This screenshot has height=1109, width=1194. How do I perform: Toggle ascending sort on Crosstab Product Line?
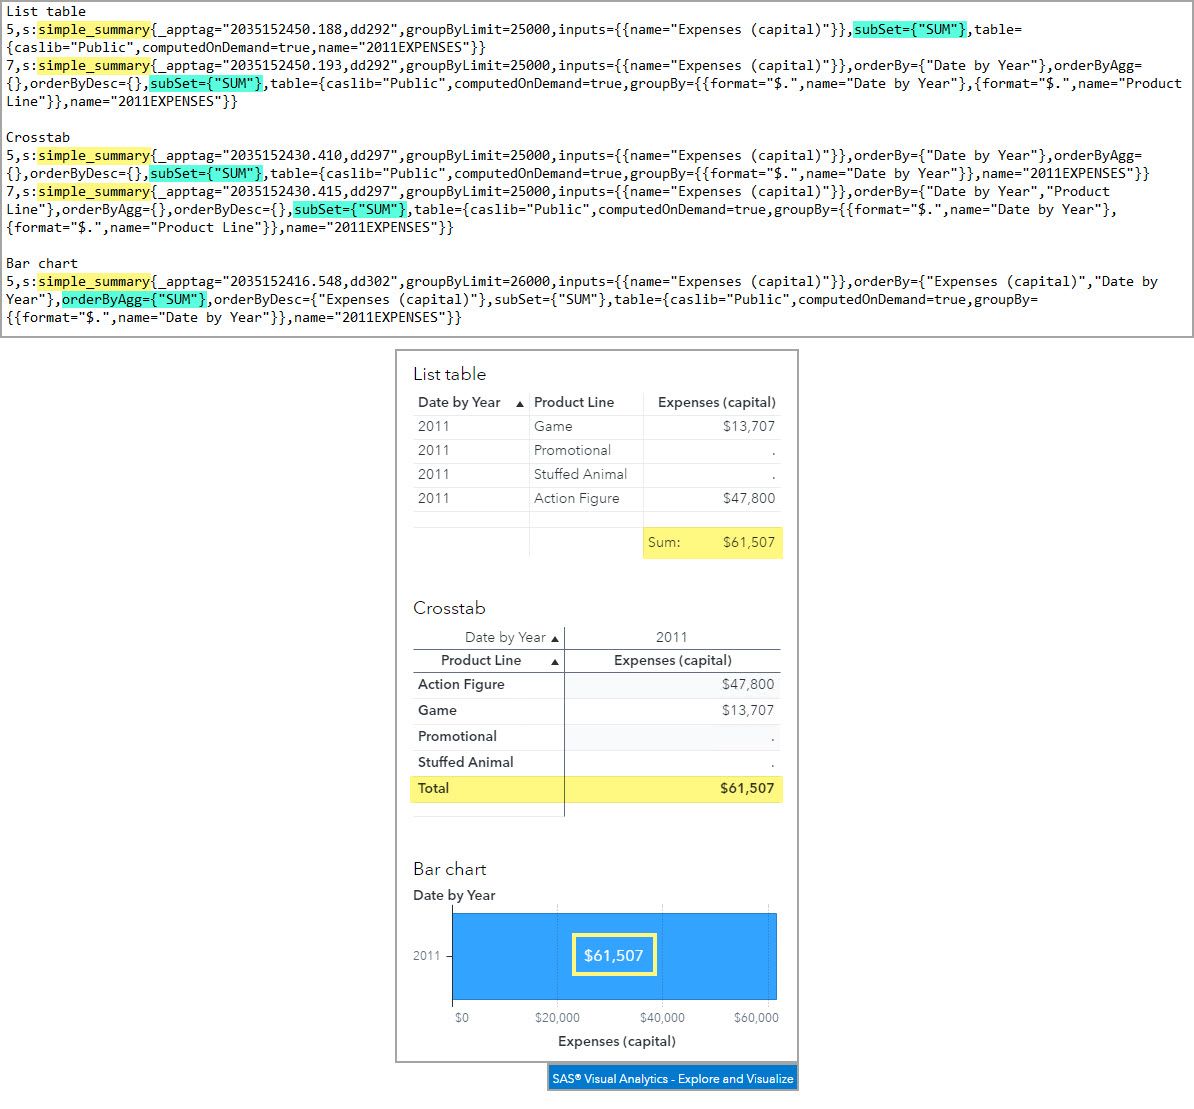(481, 660)
